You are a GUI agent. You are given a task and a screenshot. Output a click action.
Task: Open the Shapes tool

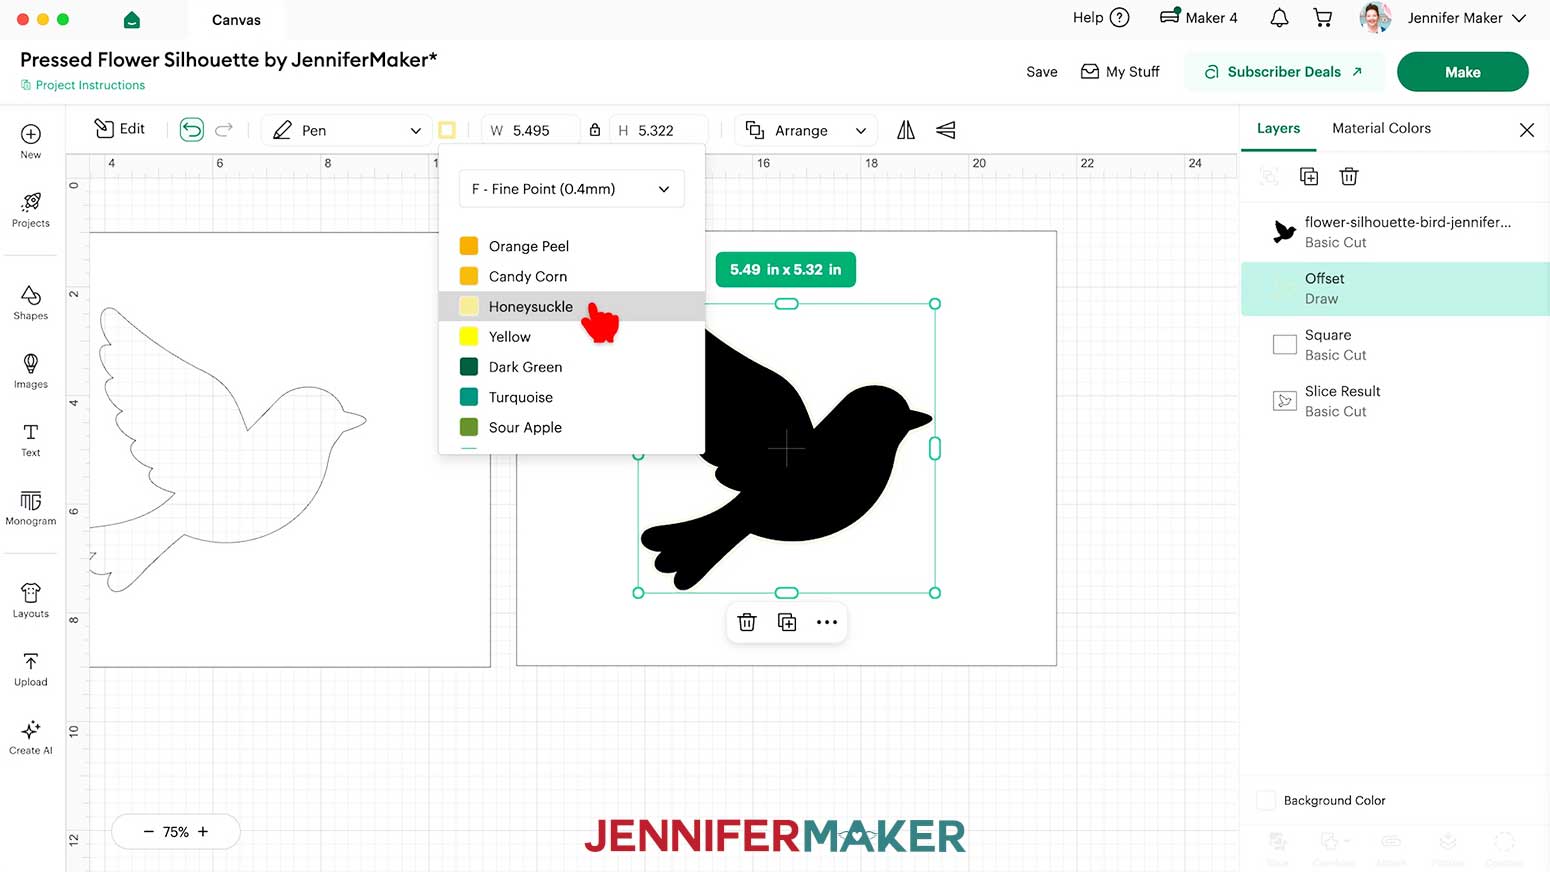click(x=31, y=302)
